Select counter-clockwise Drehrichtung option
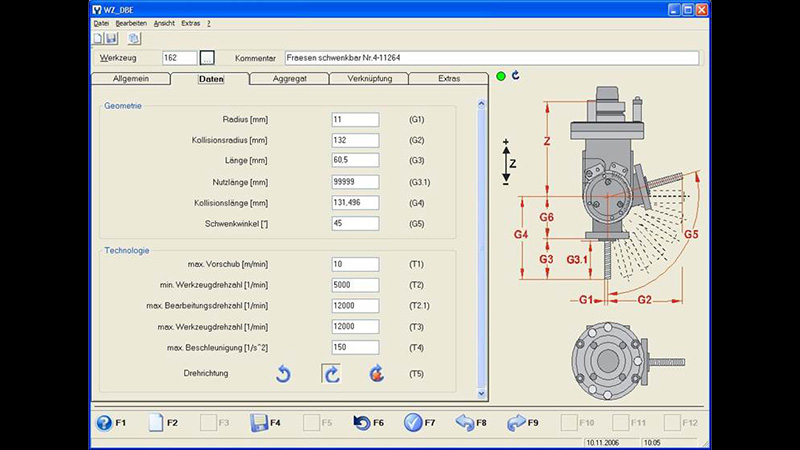Viewport: 800px width, 450px height. coord(283,374)
